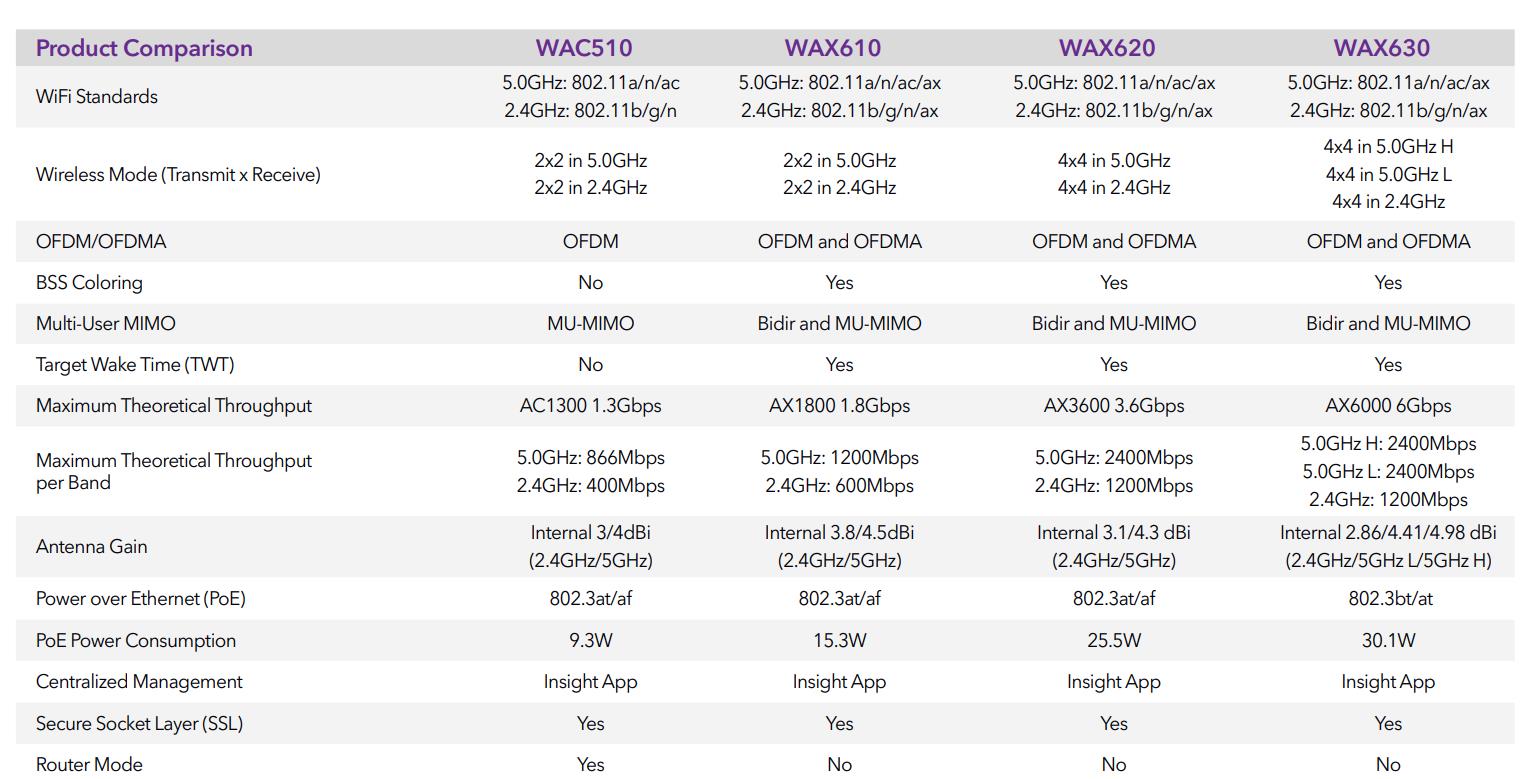1540x779 pixels.
Task: Click the WAX620 column header
Action: 1107,48
